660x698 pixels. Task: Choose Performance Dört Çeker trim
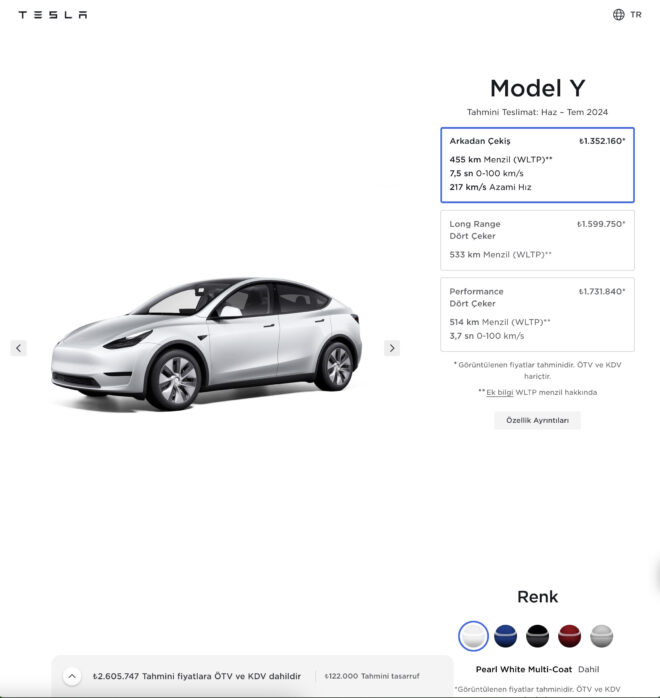pyautogui.click(x=537, y=314)
